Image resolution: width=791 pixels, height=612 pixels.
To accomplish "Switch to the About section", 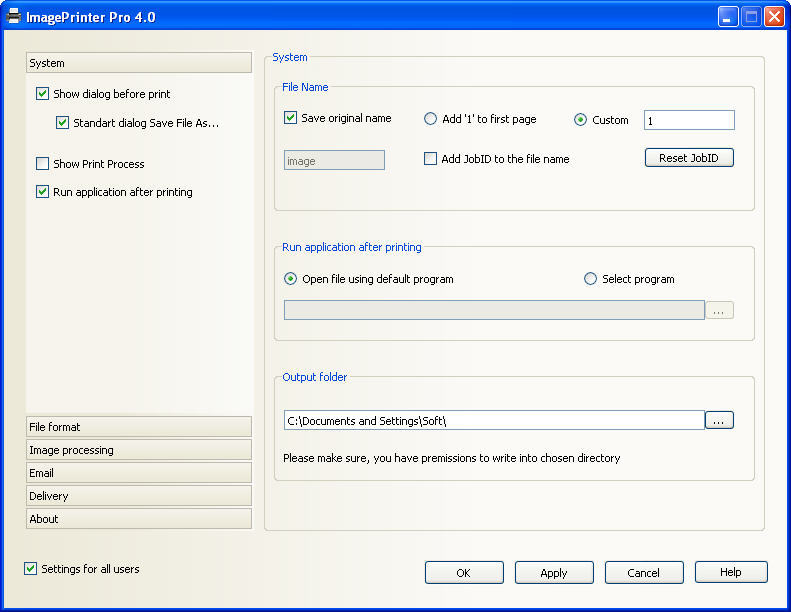I will pyautogui.click(x=139, y=519).
